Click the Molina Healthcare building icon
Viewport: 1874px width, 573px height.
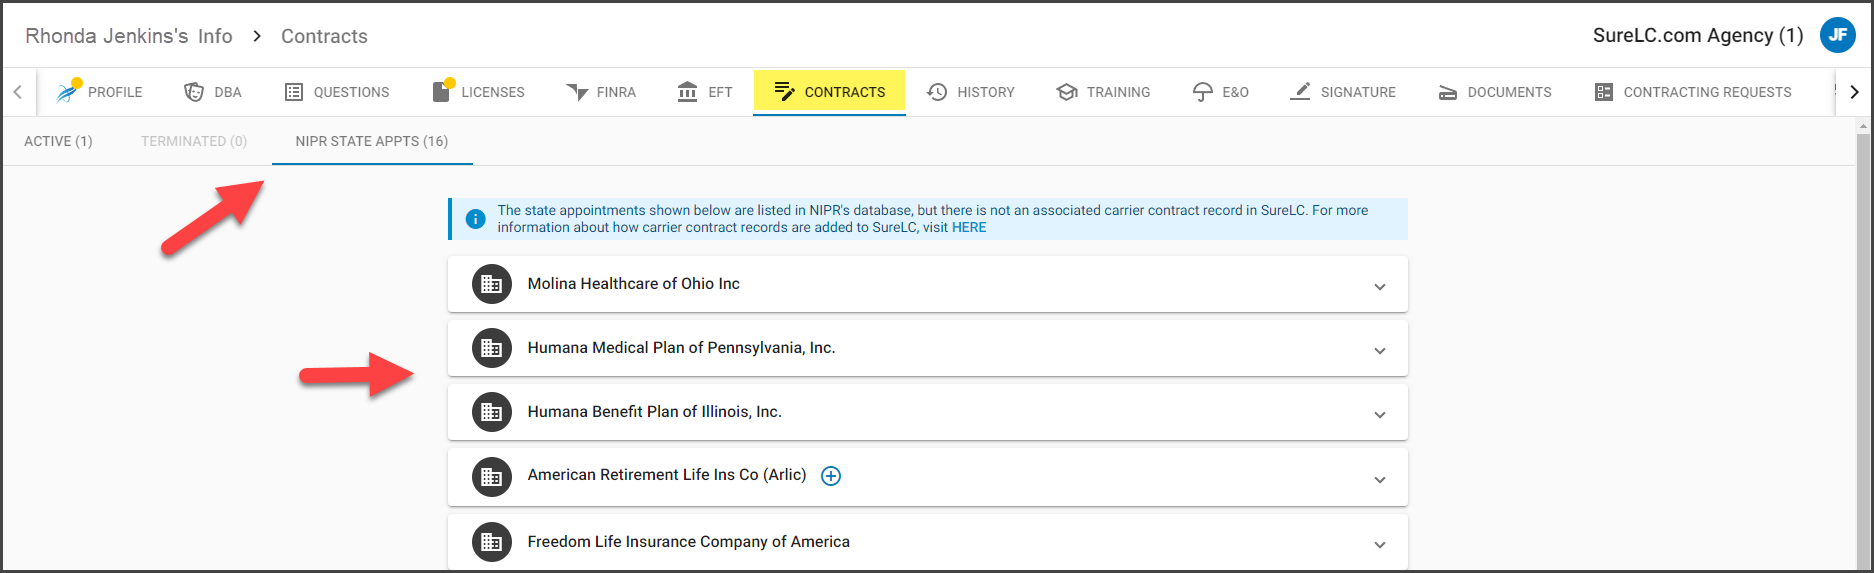click(492, 284)
